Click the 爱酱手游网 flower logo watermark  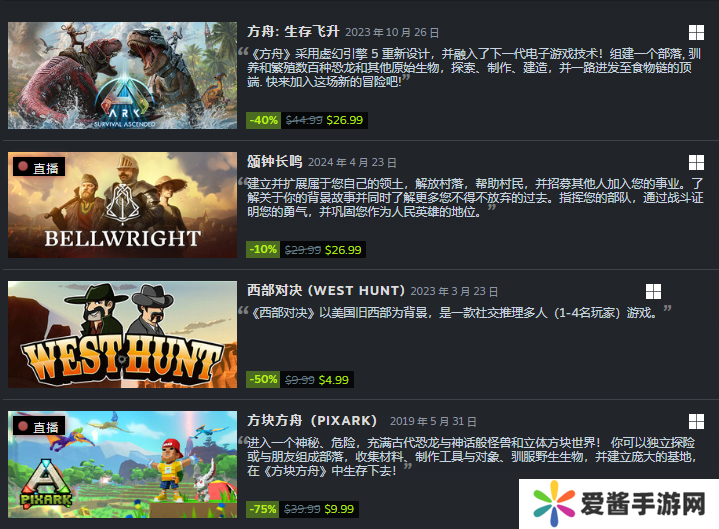point(553,504)
